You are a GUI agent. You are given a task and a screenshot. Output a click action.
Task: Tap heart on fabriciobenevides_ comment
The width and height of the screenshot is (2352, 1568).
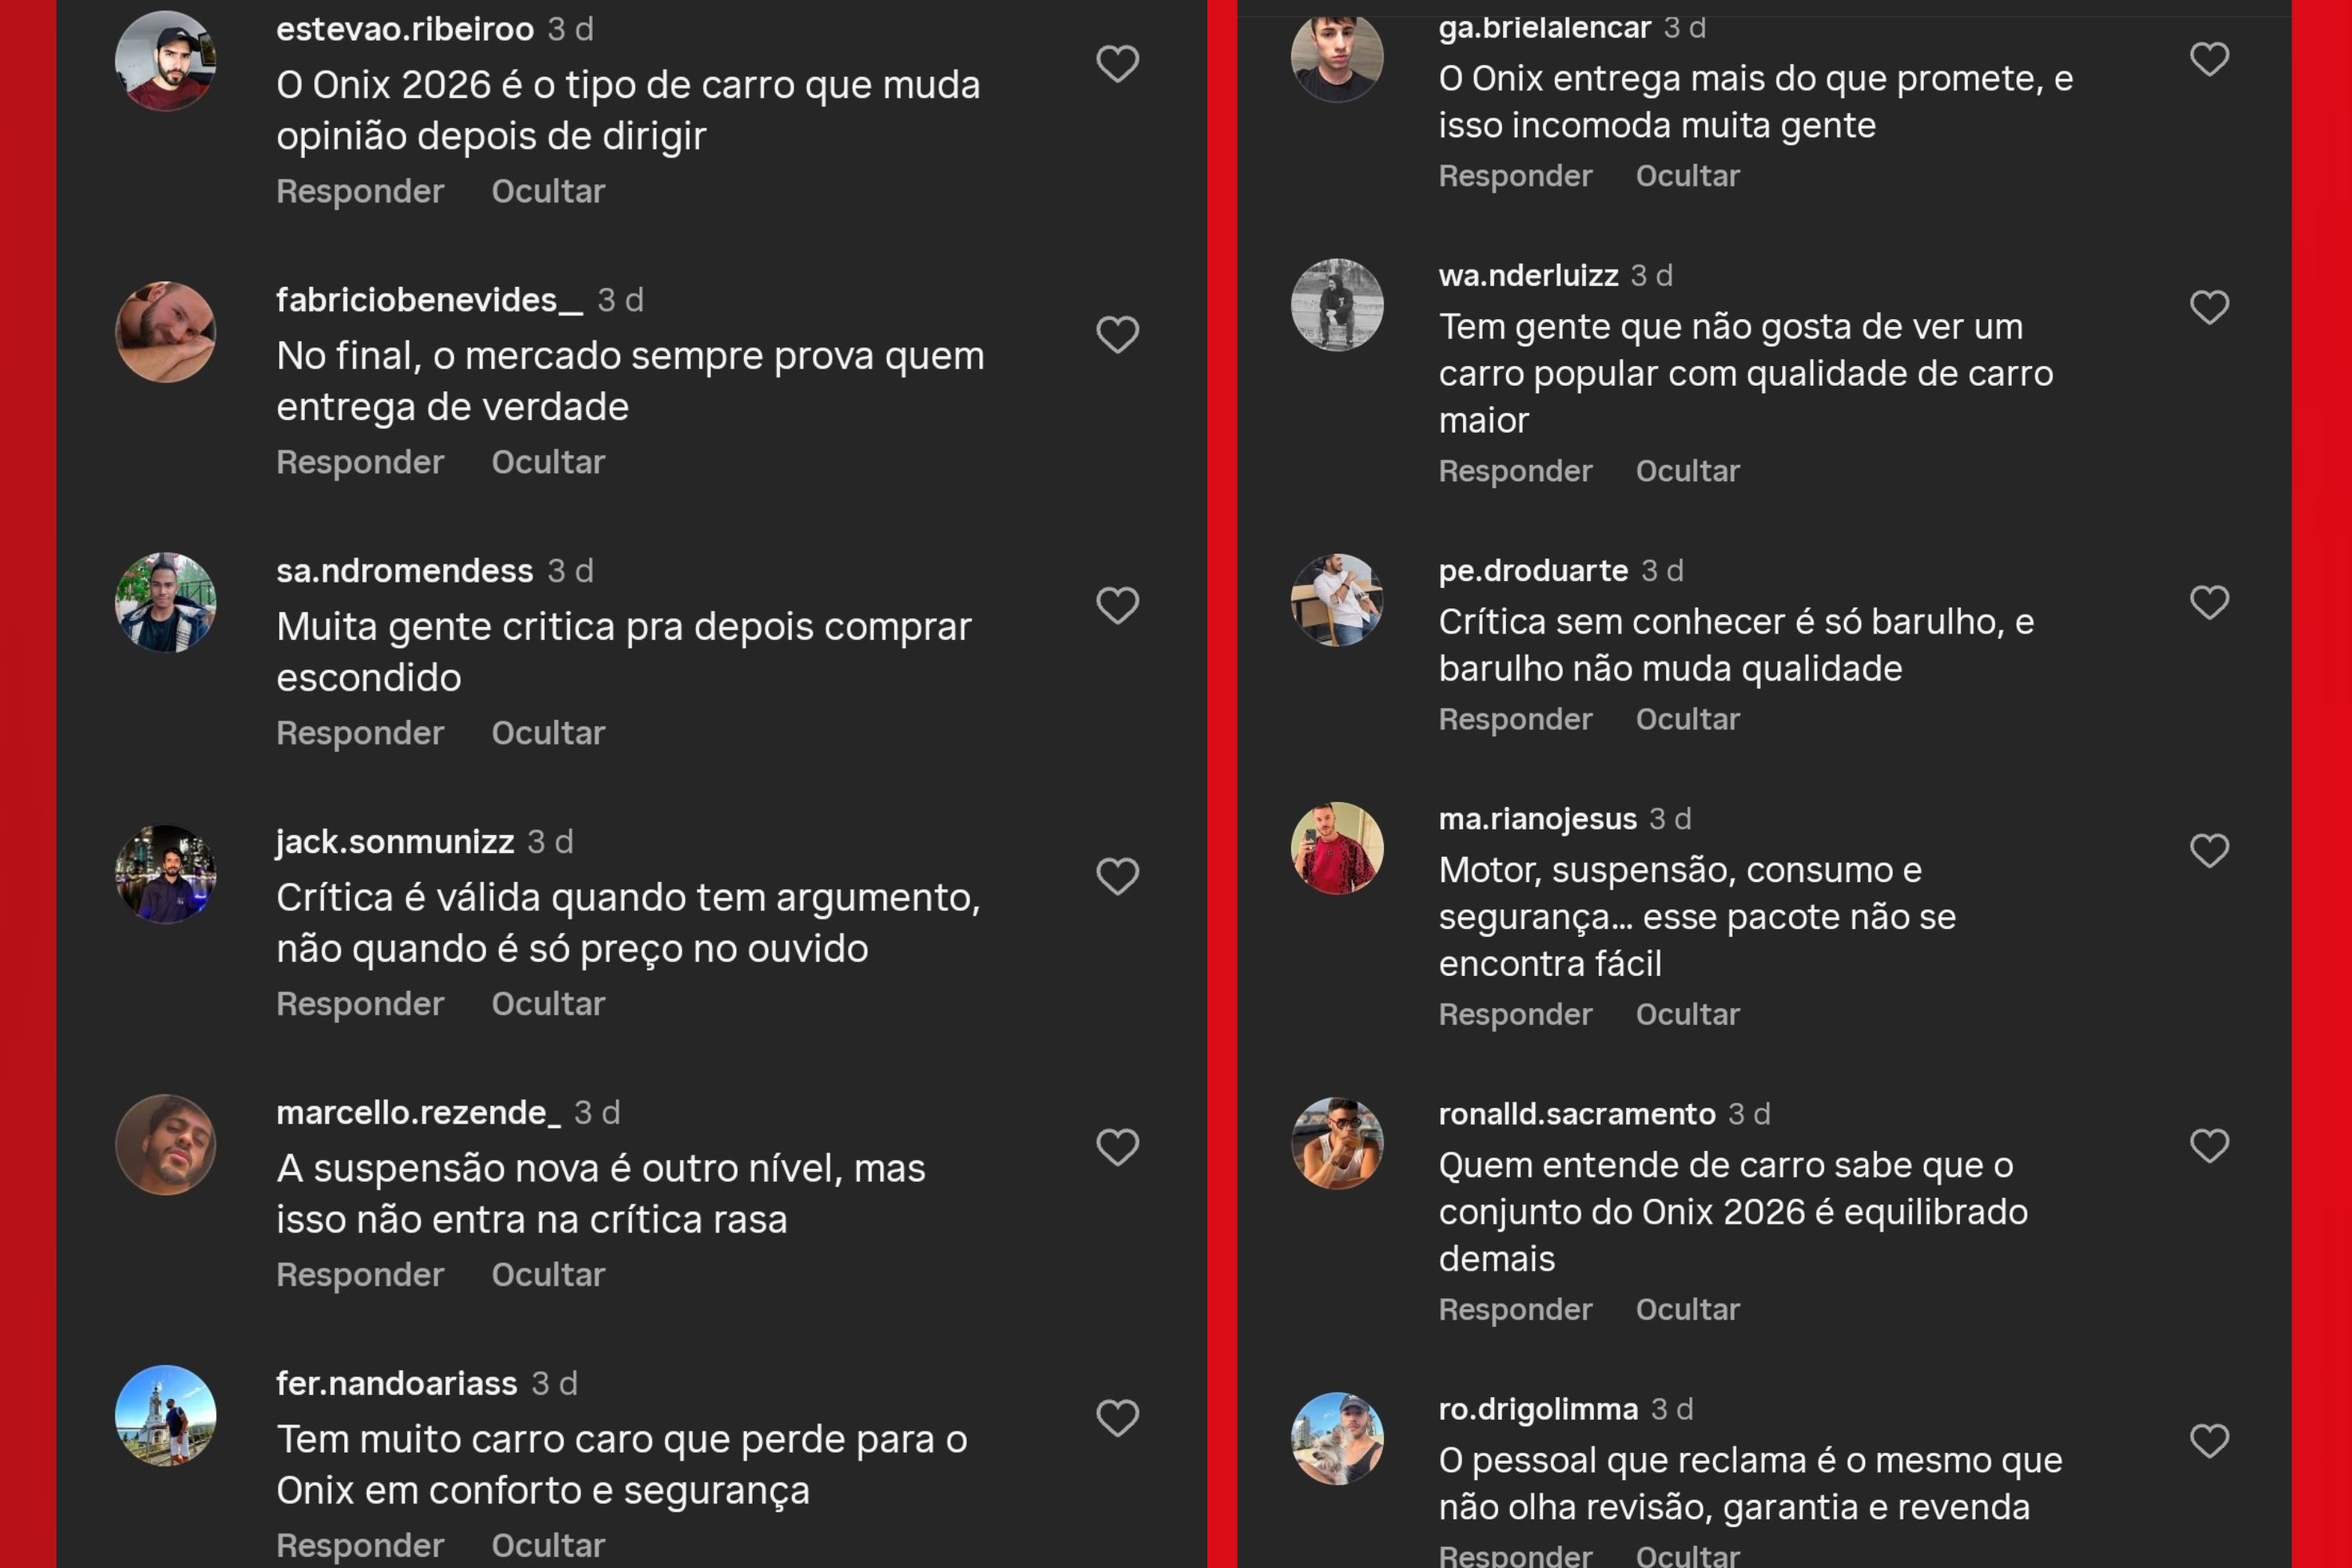pos(1117,334)
